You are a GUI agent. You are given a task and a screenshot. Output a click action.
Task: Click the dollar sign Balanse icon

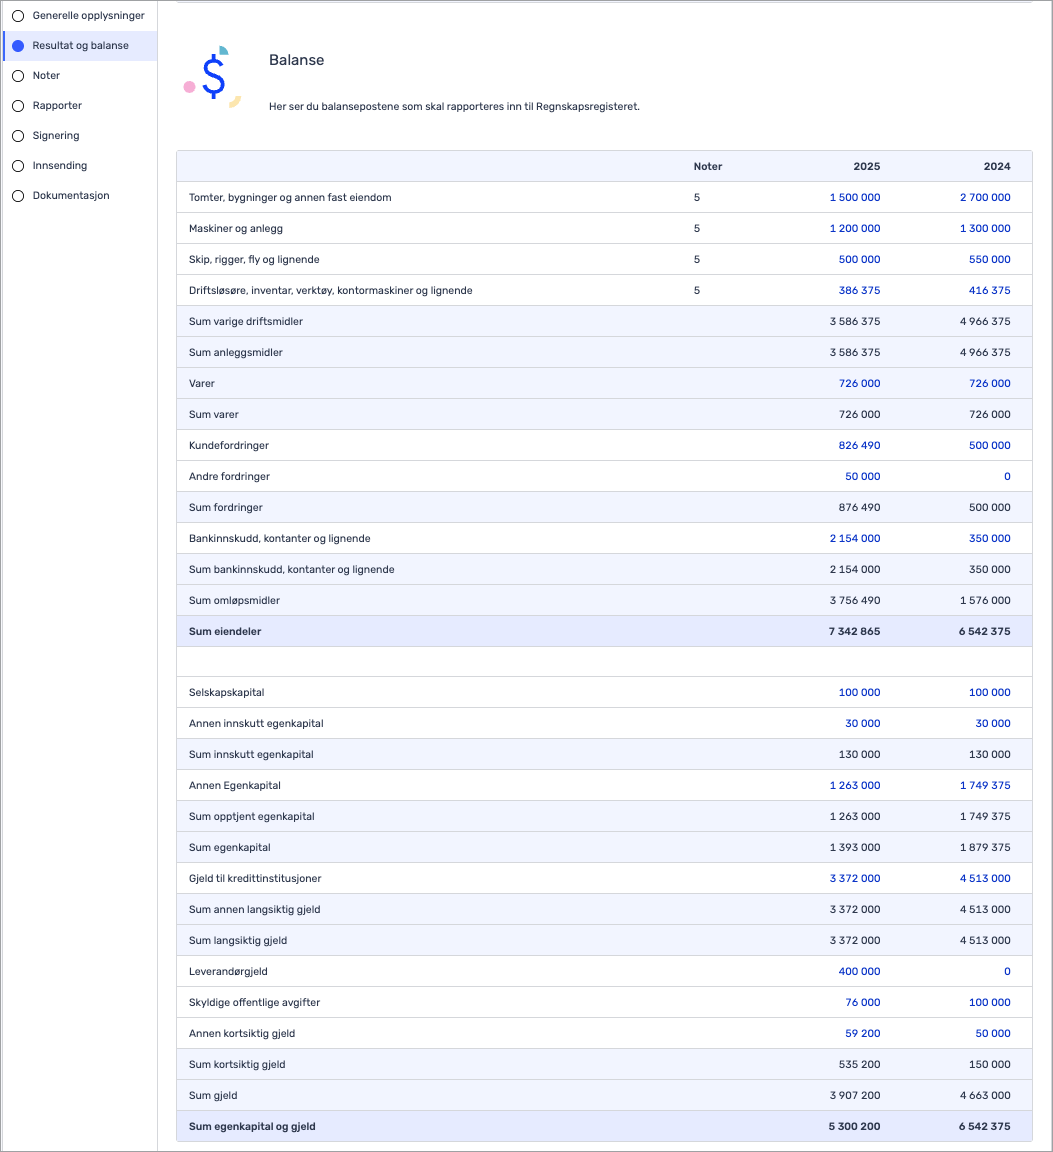tap(212, 77)
